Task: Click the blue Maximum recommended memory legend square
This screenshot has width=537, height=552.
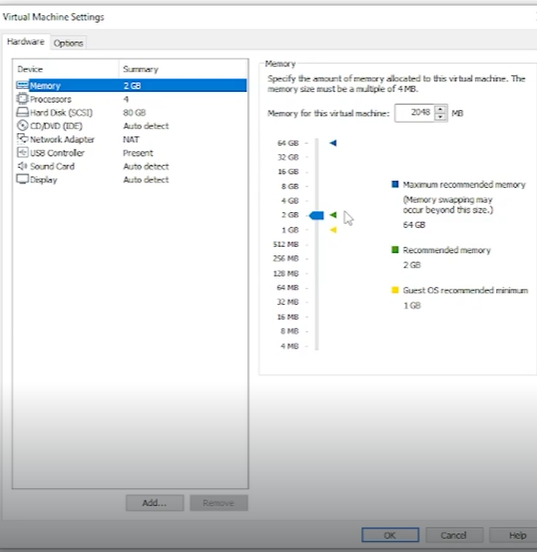Action: tap(395, 184)
